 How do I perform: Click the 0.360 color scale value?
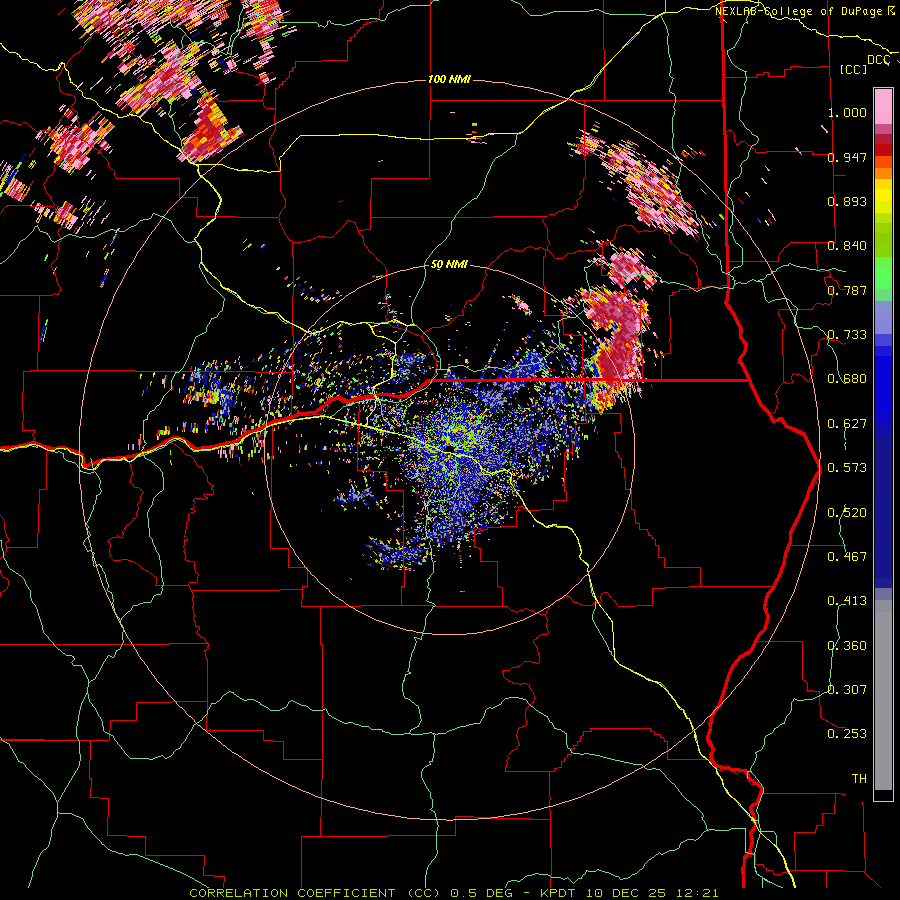pos(847,646)
